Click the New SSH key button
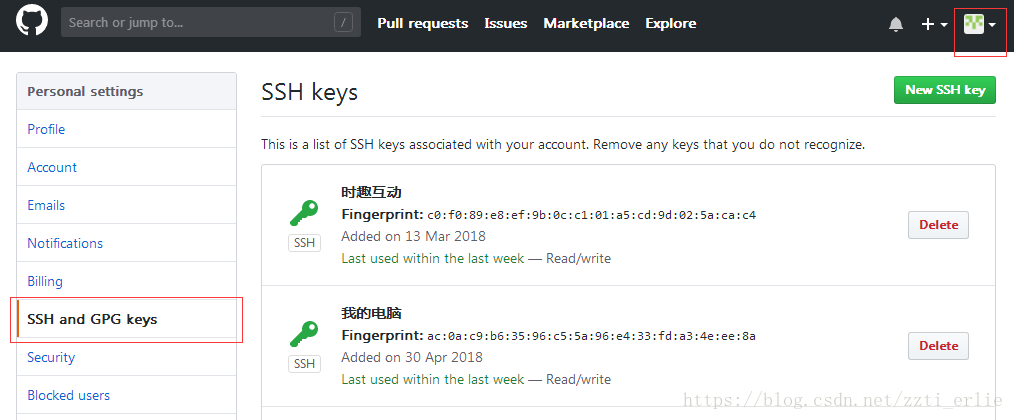Viewport: 1014px width, 420px height. point(944,90)
